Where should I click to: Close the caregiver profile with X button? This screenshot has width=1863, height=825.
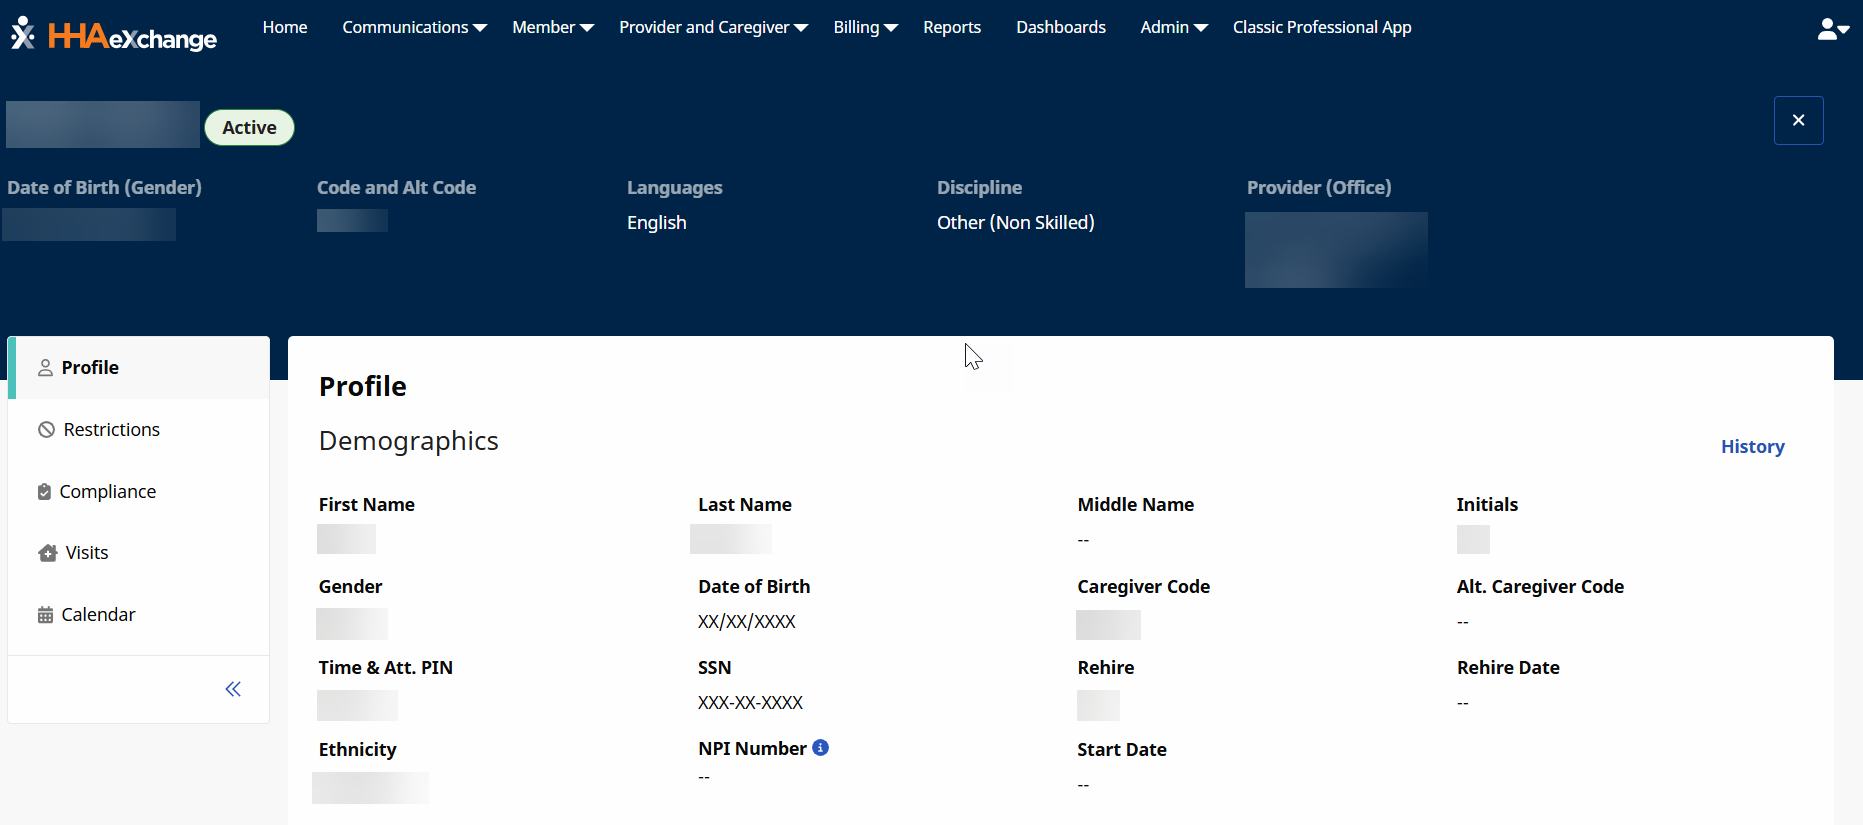1798,120
